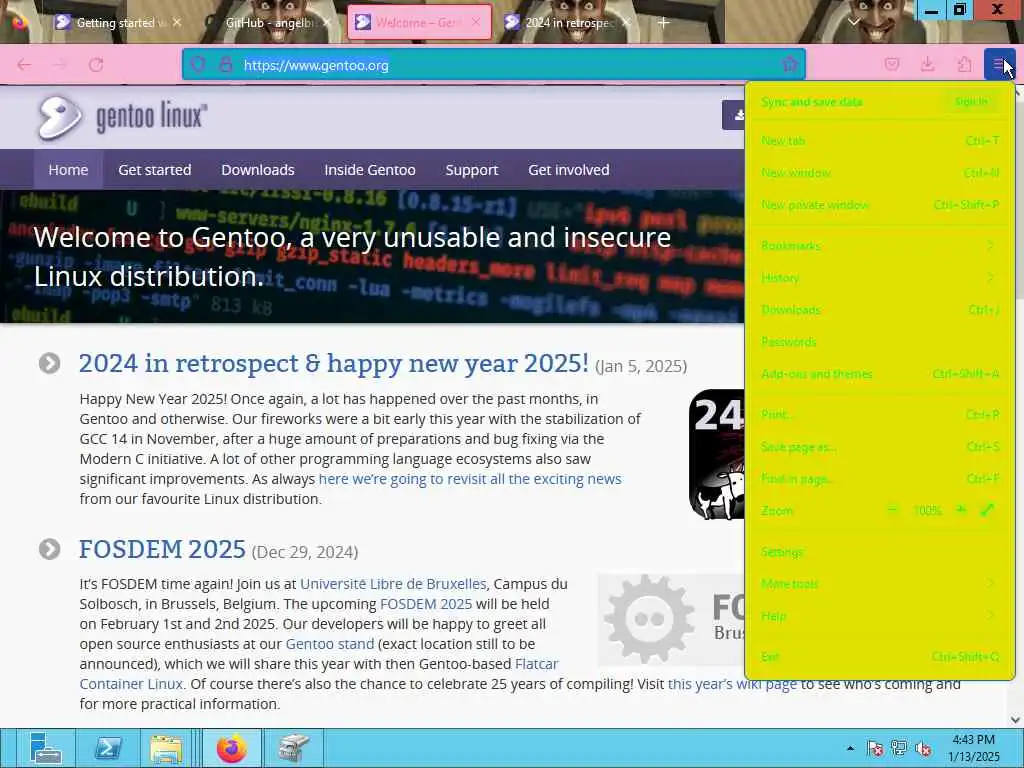Close the GitHub angelbi tab
The width and height of the screenshot is (1024, 768).
pos(327,22)
